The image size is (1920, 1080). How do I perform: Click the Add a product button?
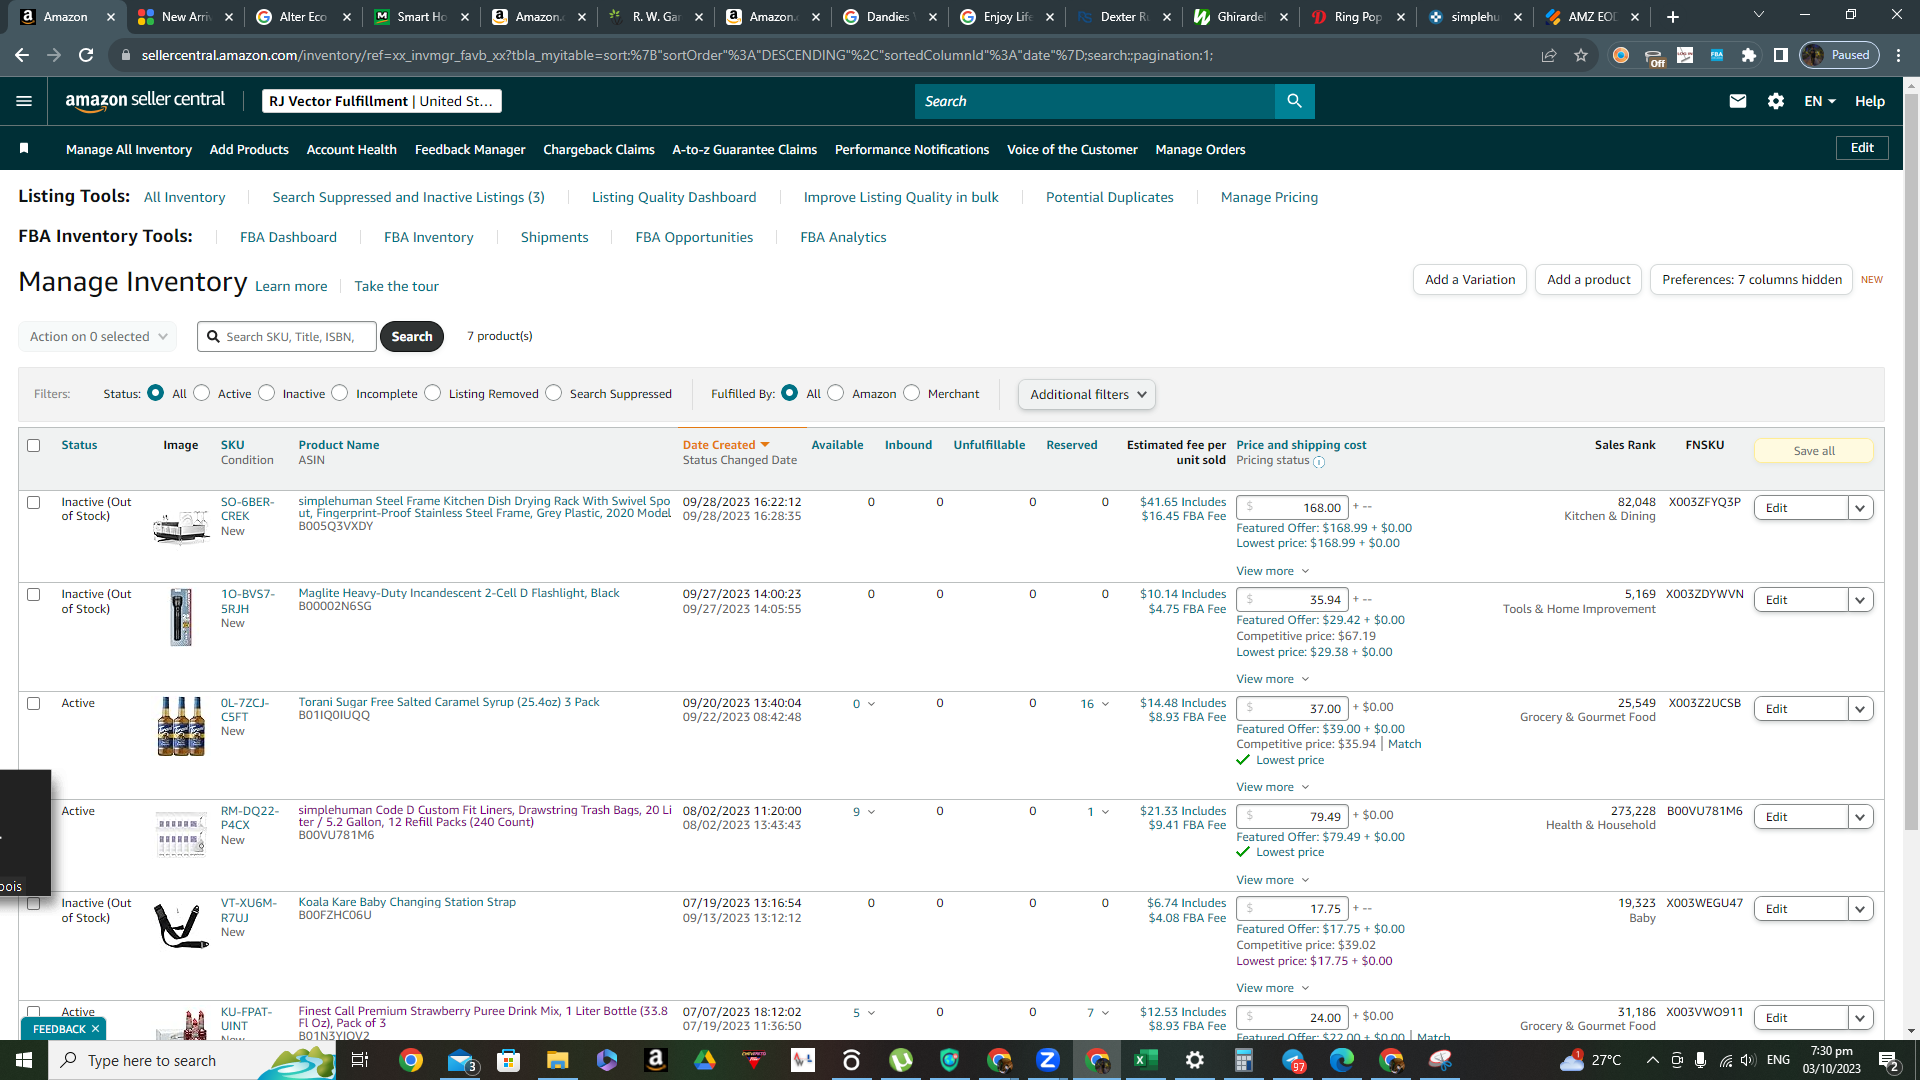tap(1588, 280)
